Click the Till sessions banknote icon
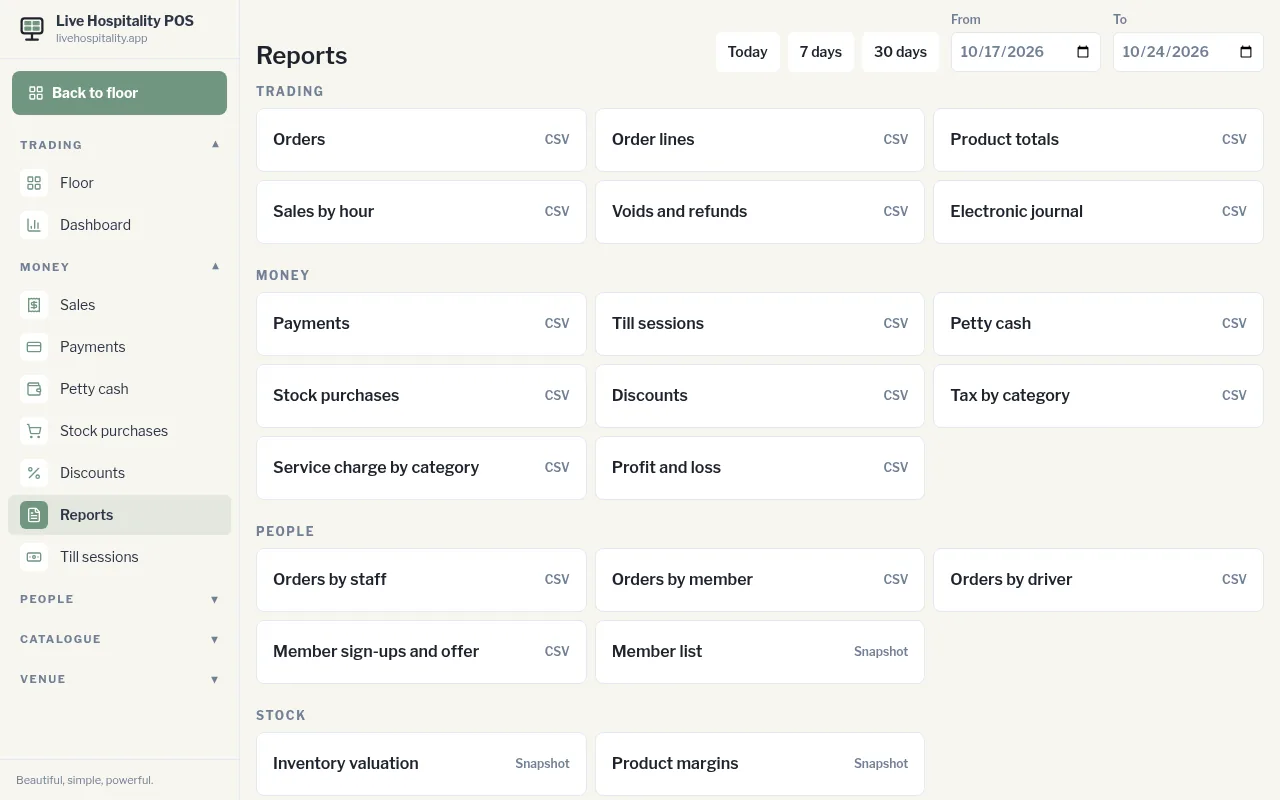 [34, 557]
